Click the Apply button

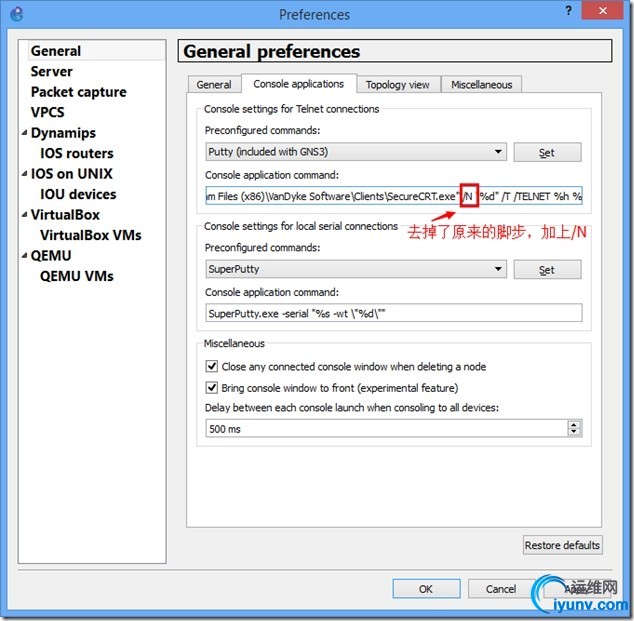577,589
